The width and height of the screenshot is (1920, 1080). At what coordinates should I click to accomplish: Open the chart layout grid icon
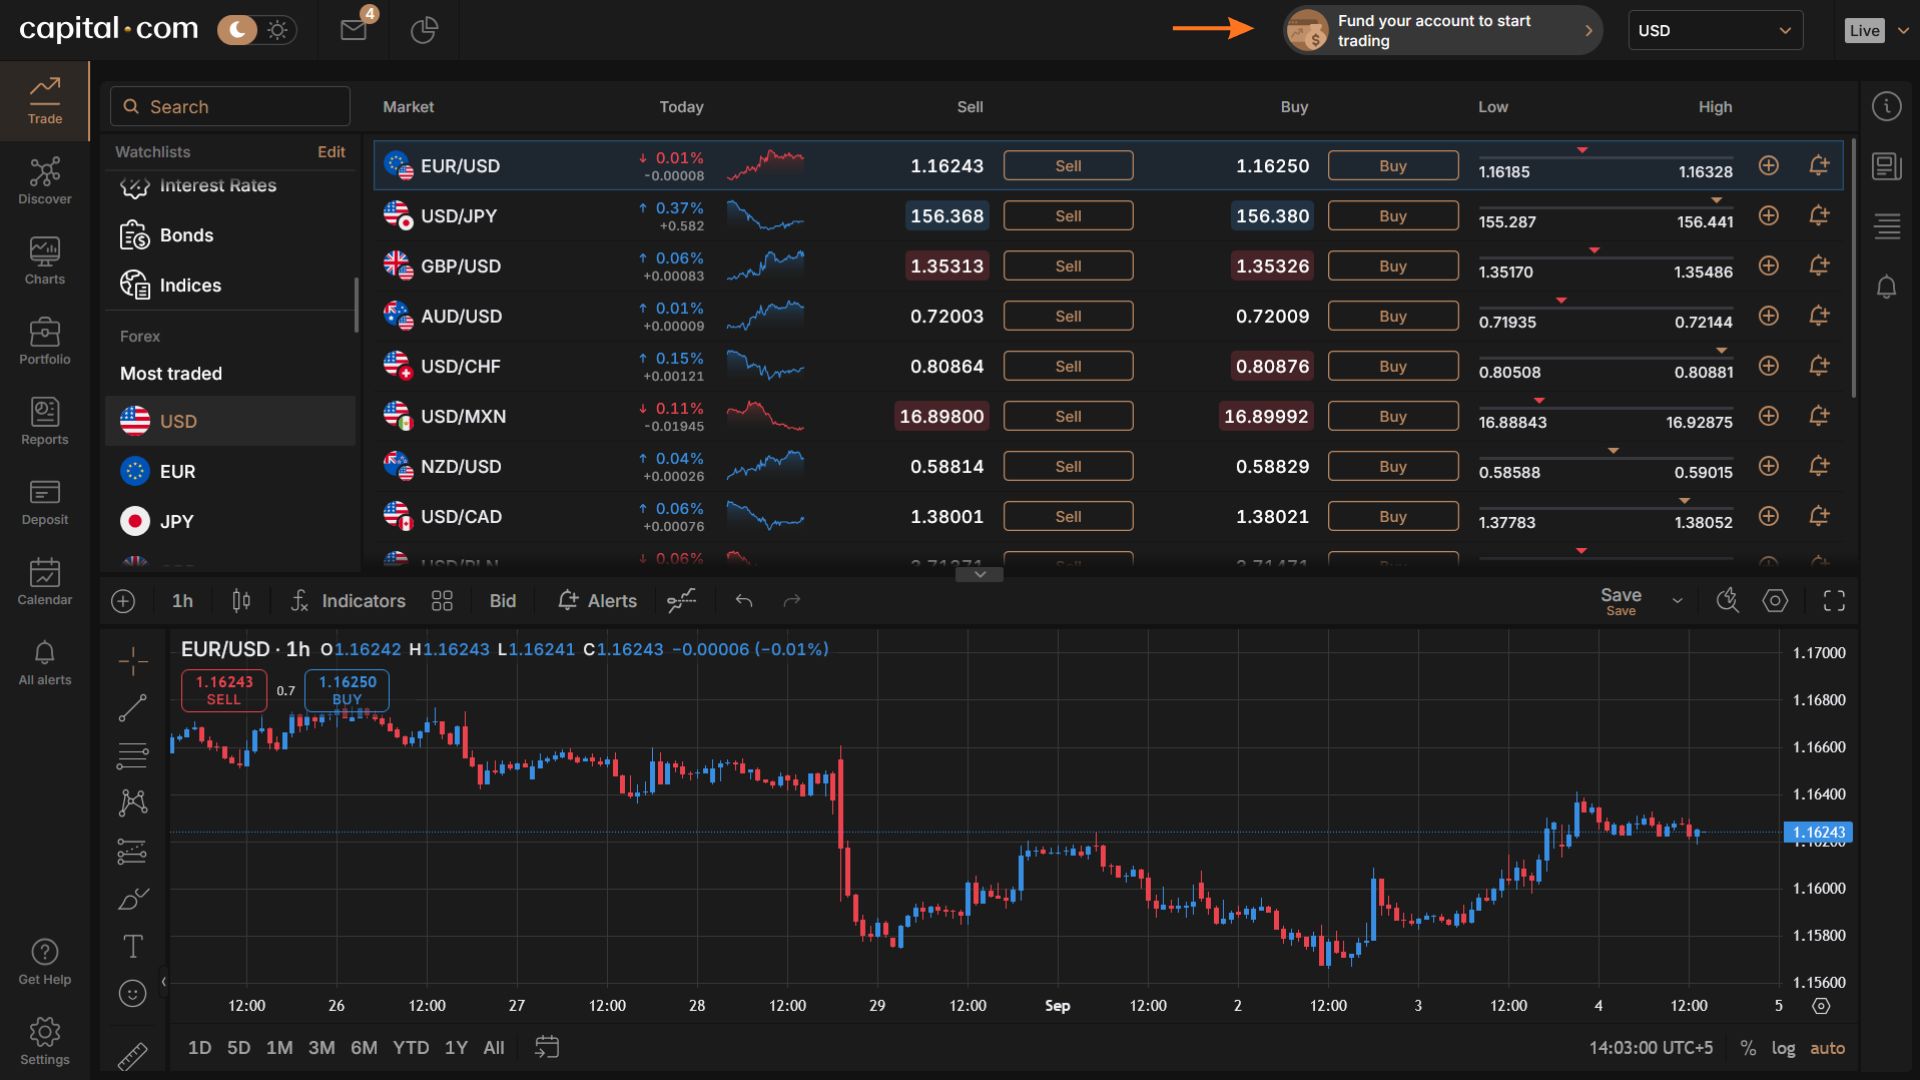[442, 601]
